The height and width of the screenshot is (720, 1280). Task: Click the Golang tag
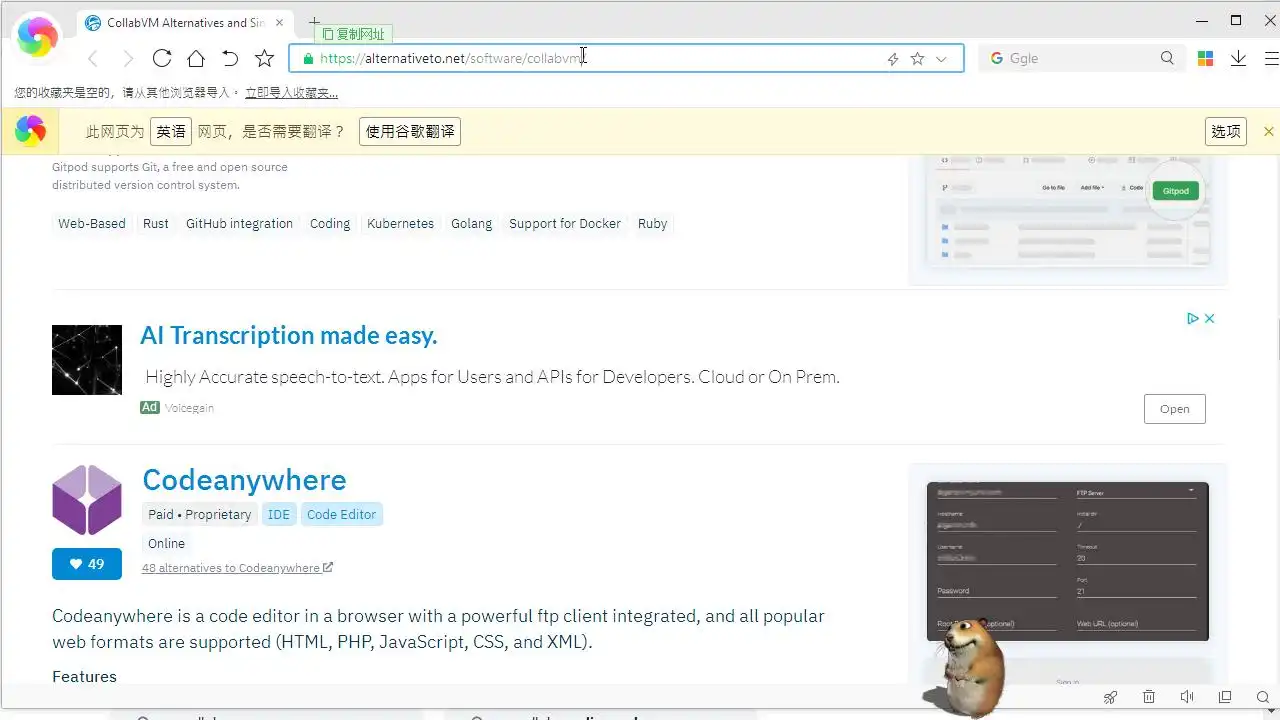[471, 224]
